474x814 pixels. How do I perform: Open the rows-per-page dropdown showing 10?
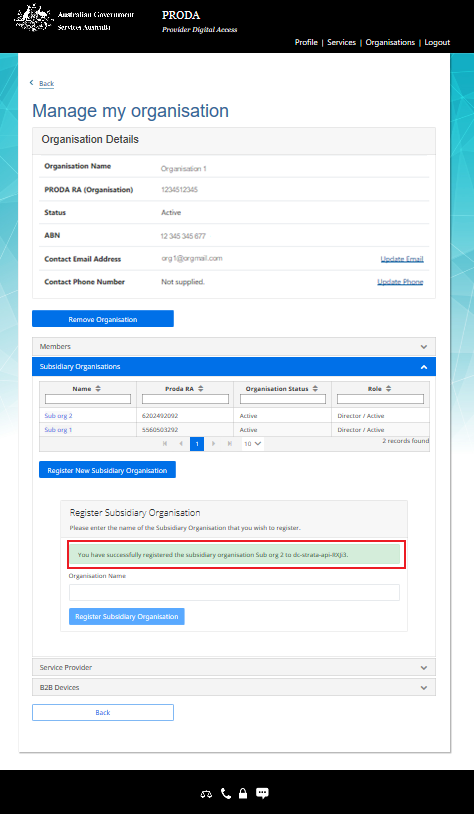pos(253,444)
